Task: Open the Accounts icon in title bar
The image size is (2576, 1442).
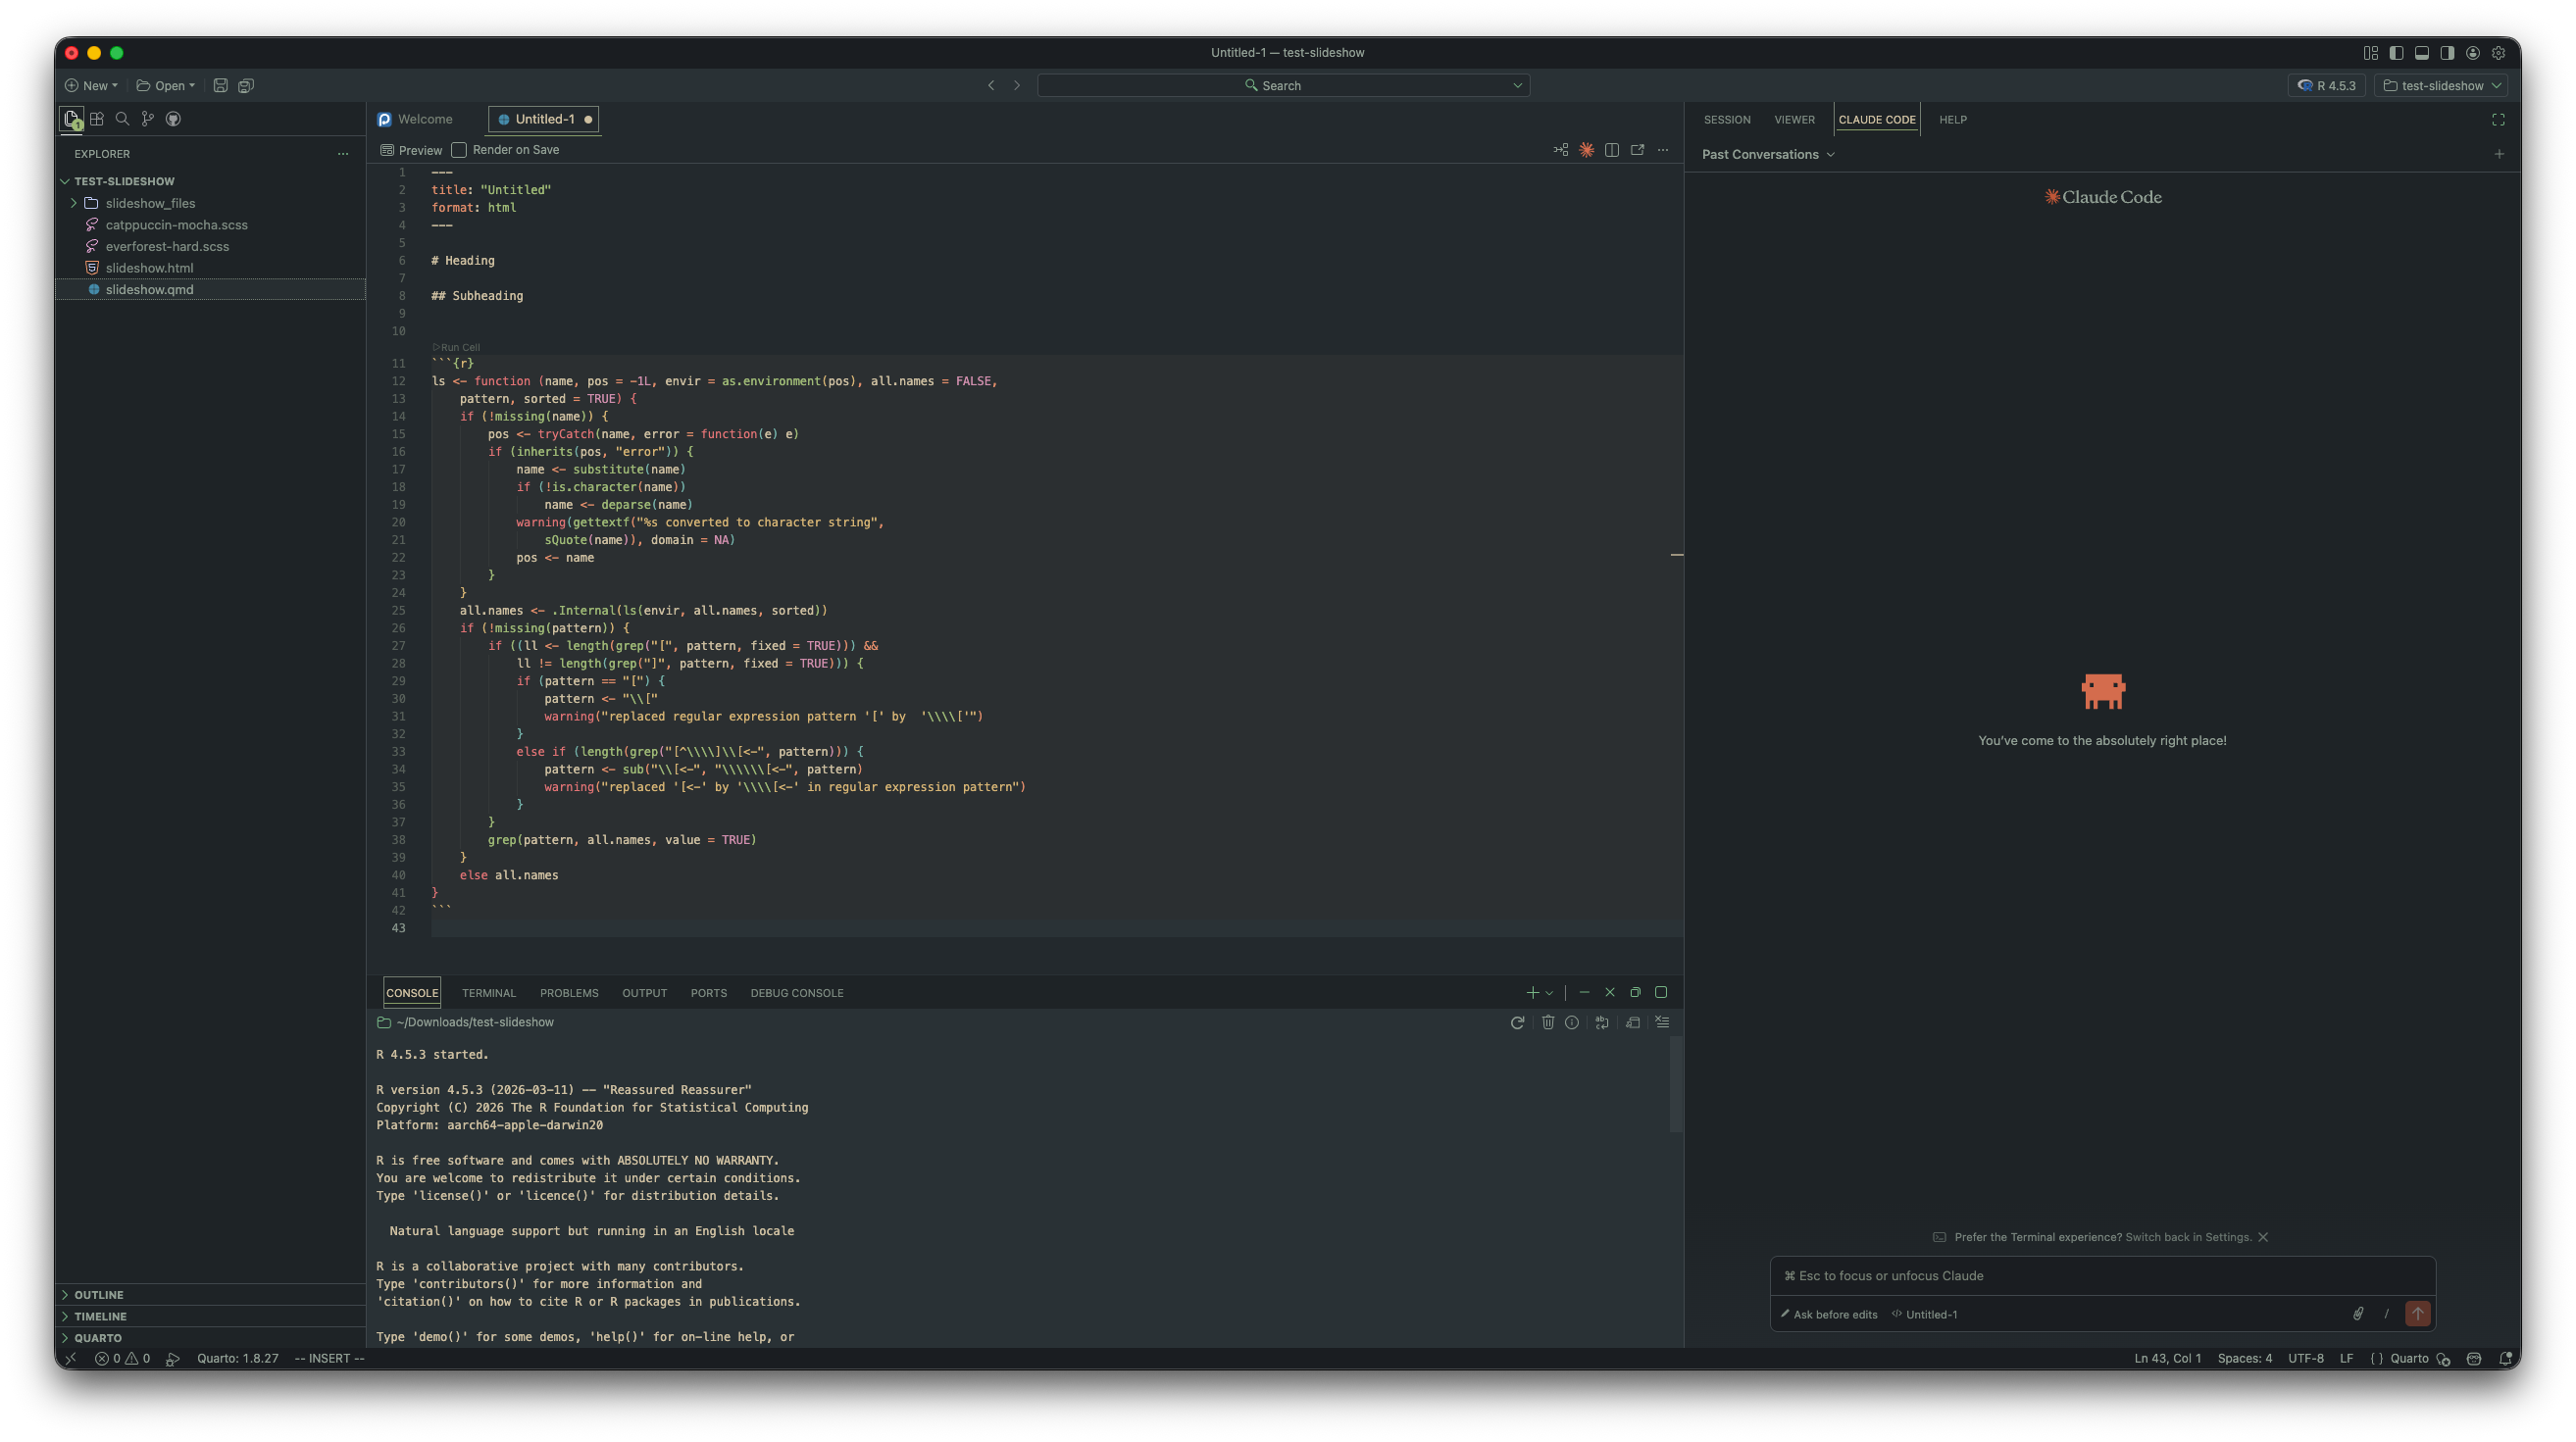Action: pos(2473,53)
